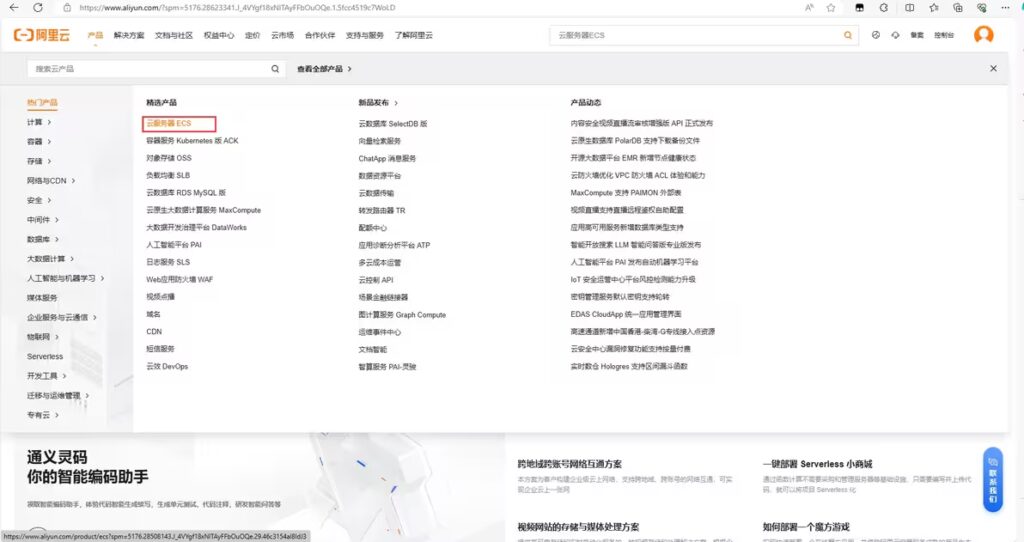Open the 文档与社区 menu
Viewport: 1024px width, 542px height.
(x=174, y=35)
